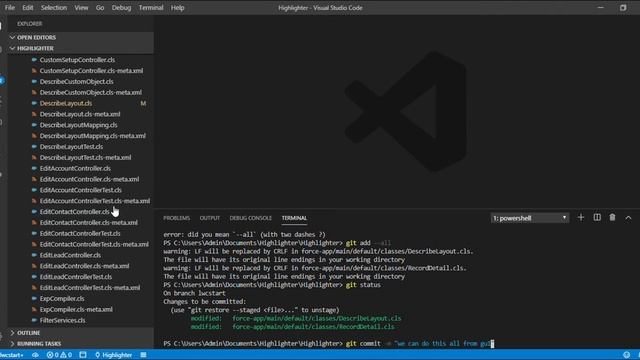
Task: Open DescribeLayoutMapping.cls-meta.xml file
Action: point(93,136)
